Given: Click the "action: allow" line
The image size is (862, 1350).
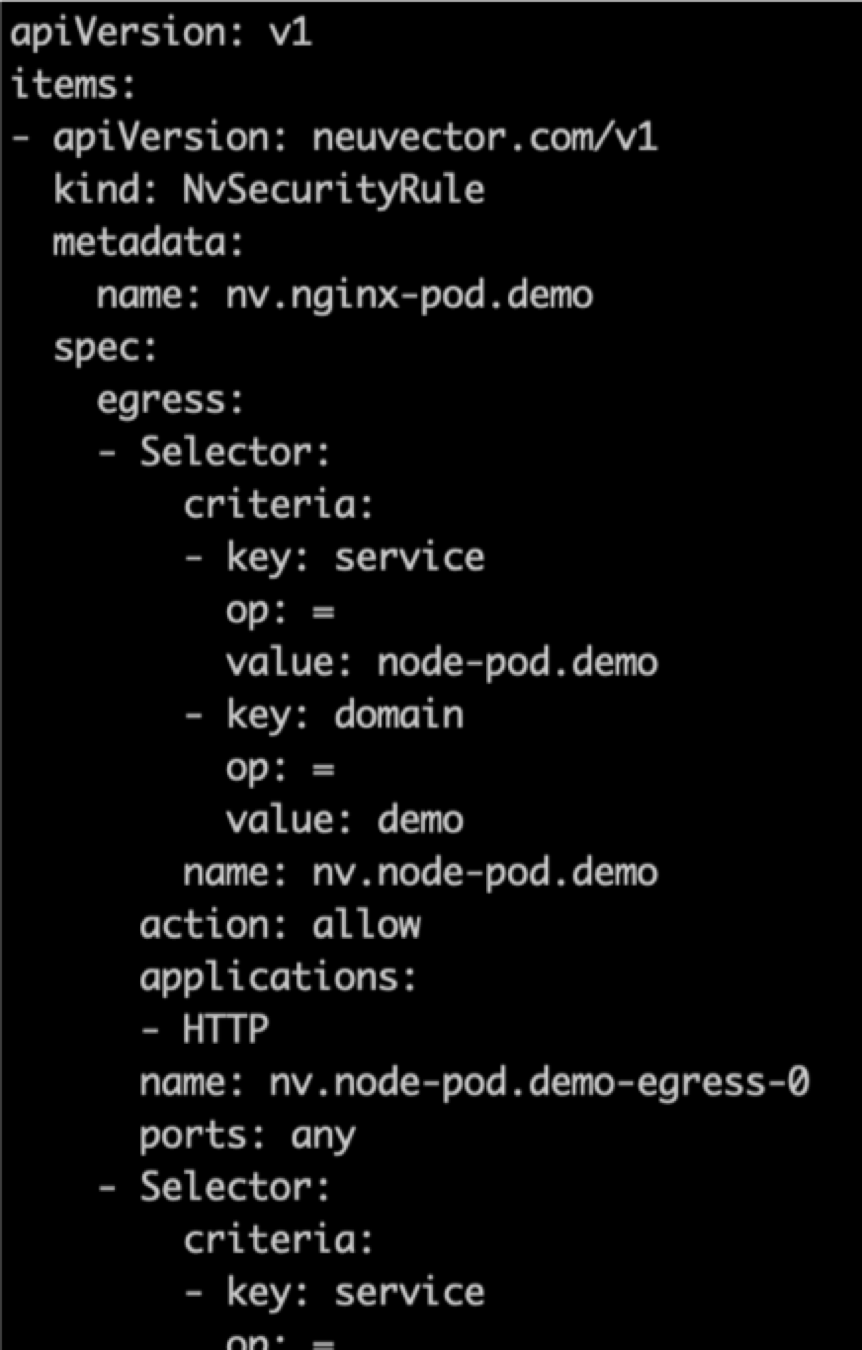Looking at the screenshot, I should click(280, 925).
